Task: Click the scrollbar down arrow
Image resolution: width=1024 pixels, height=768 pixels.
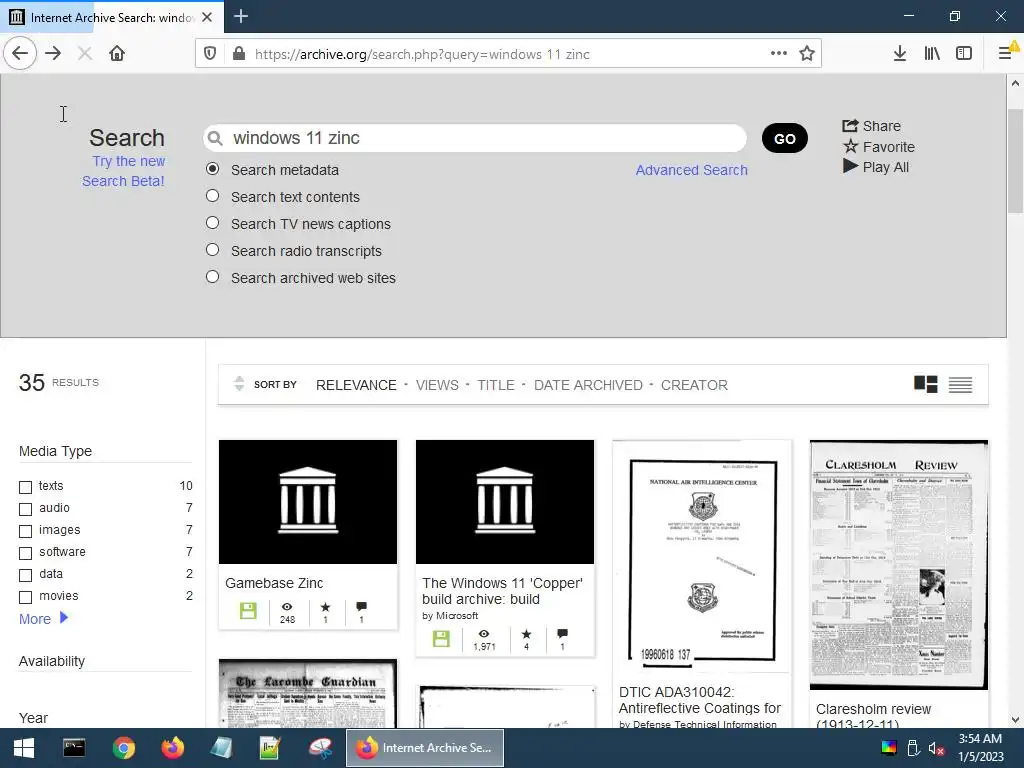Action: click(1015, 720)
